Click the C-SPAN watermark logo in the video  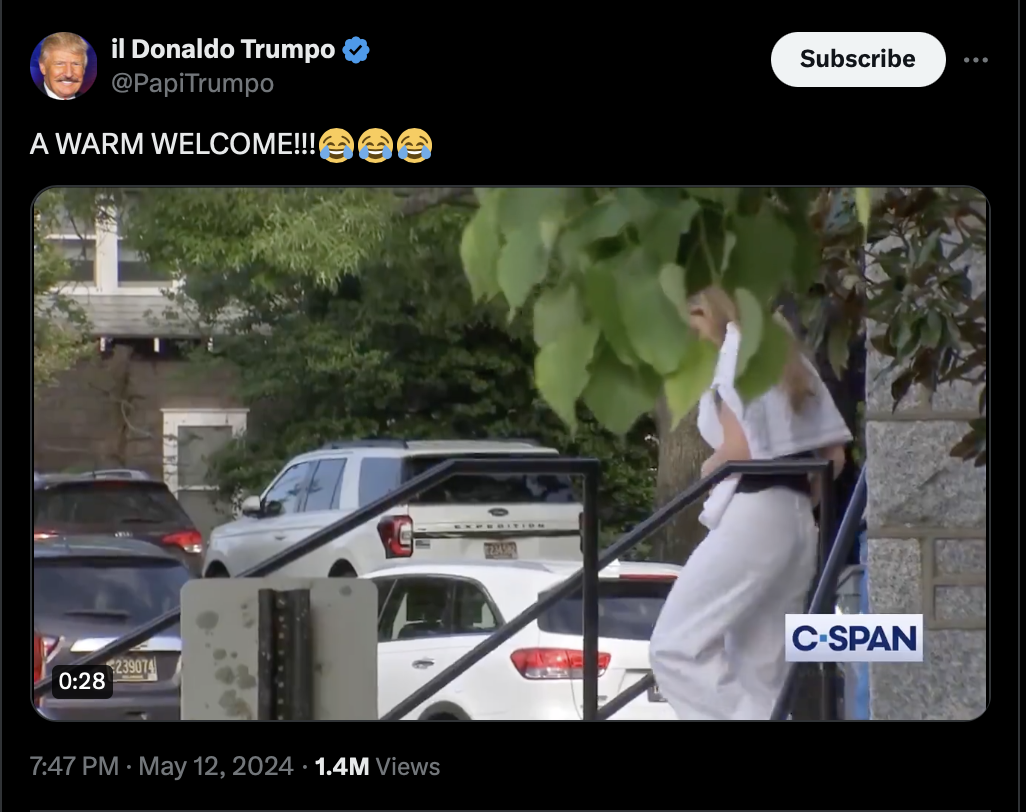(854, 637)
